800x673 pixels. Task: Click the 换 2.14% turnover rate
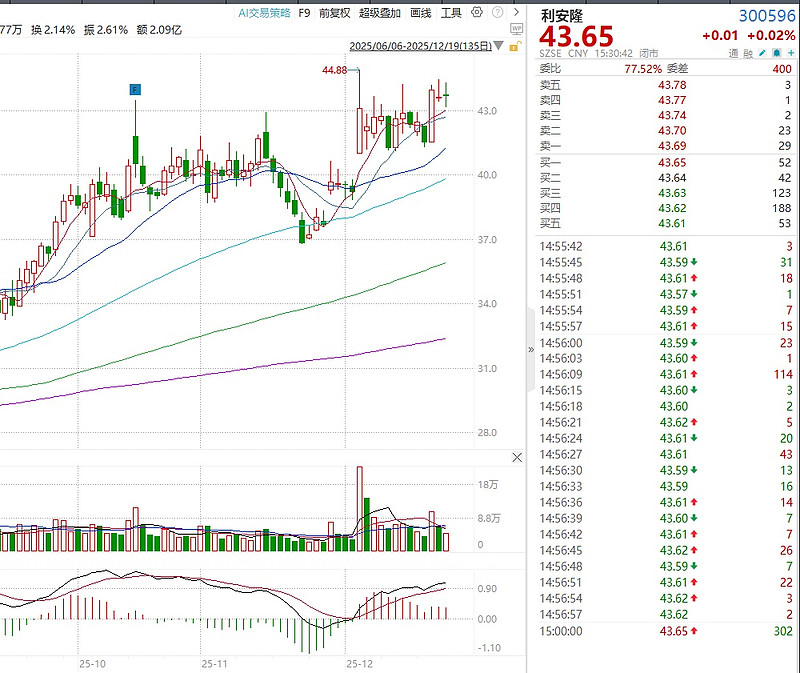pyautogui.click(x=53, y=30)
